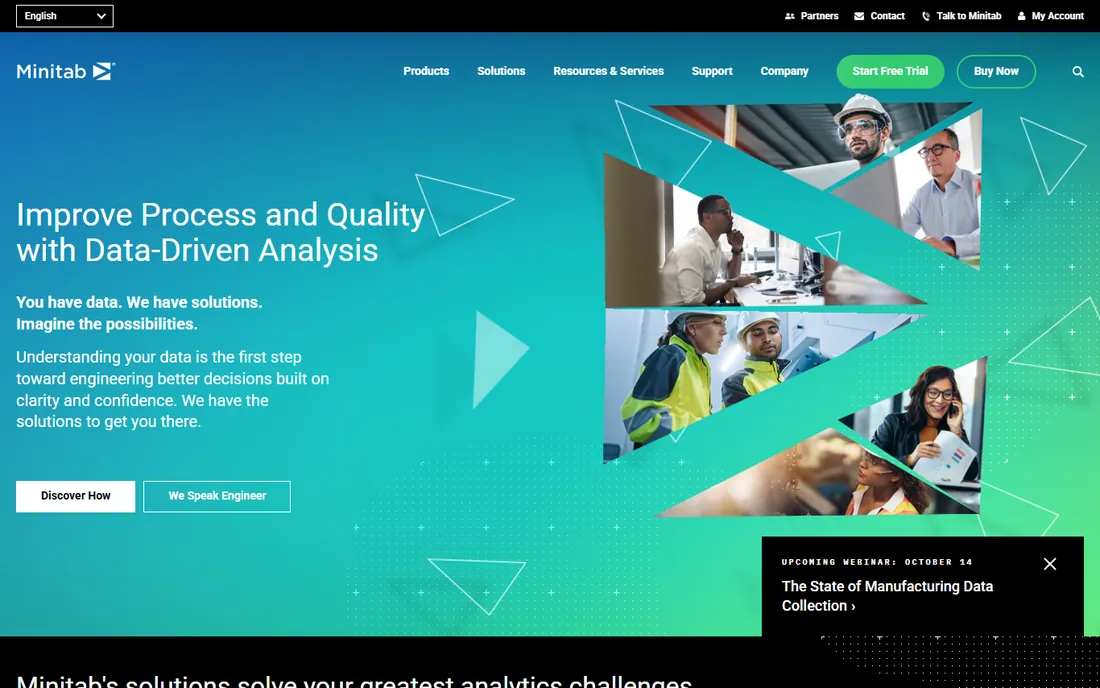Open the English language dropdown
The height and width of the screenshot is (688, 1100).
pos(65,16)
